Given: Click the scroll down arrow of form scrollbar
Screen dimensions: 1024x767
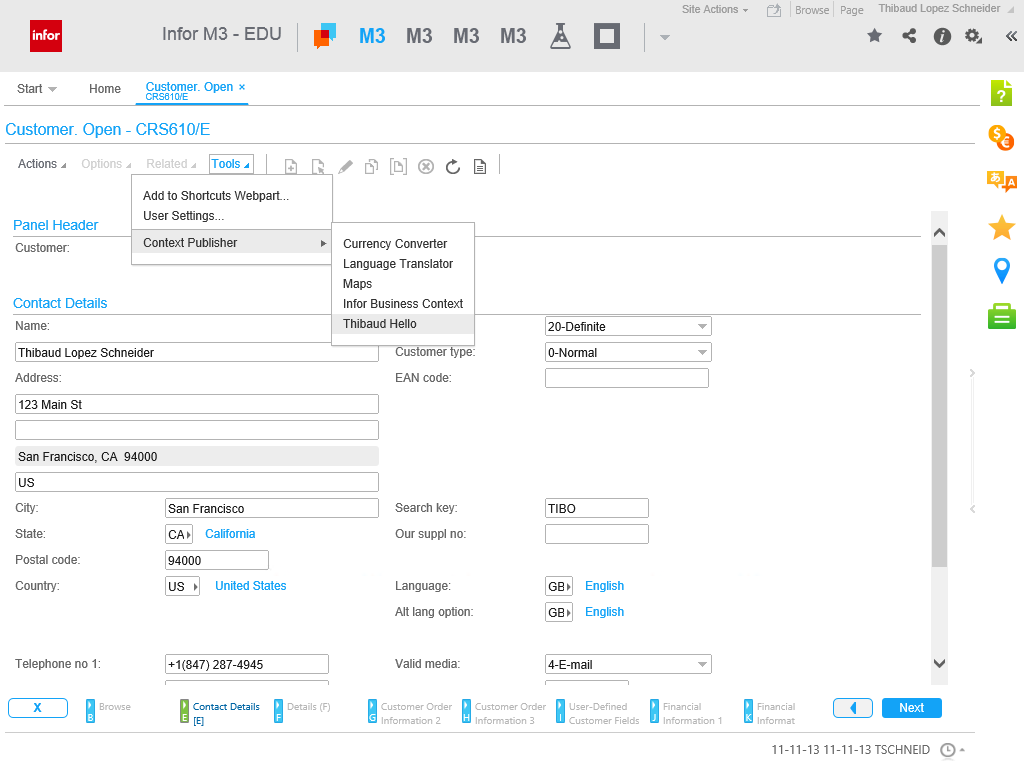Looking at the screenshot, I should click(939, 663).
